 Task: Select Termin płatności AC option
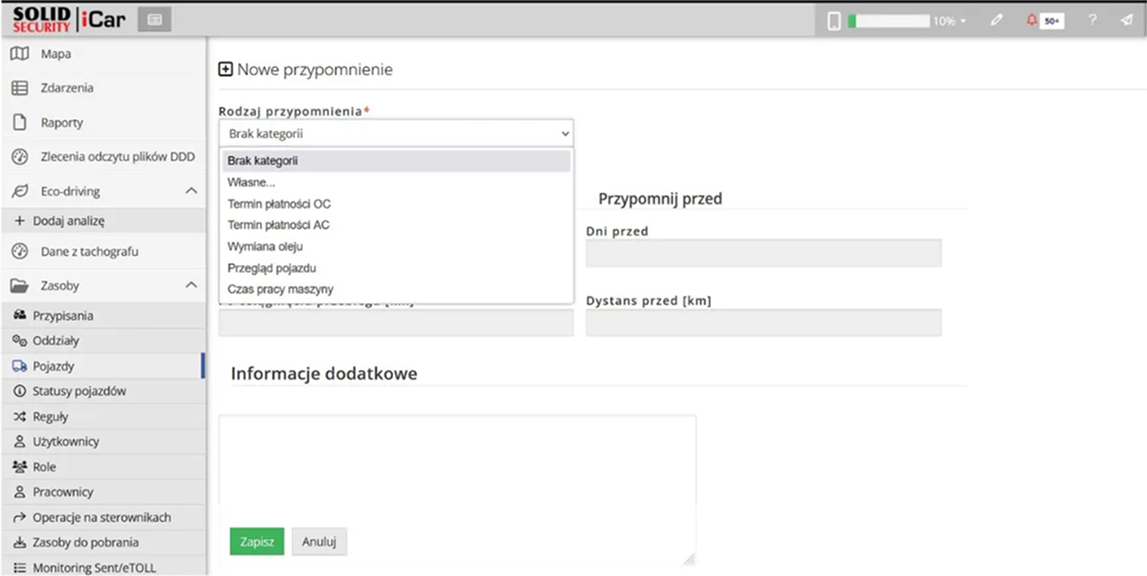396,225
